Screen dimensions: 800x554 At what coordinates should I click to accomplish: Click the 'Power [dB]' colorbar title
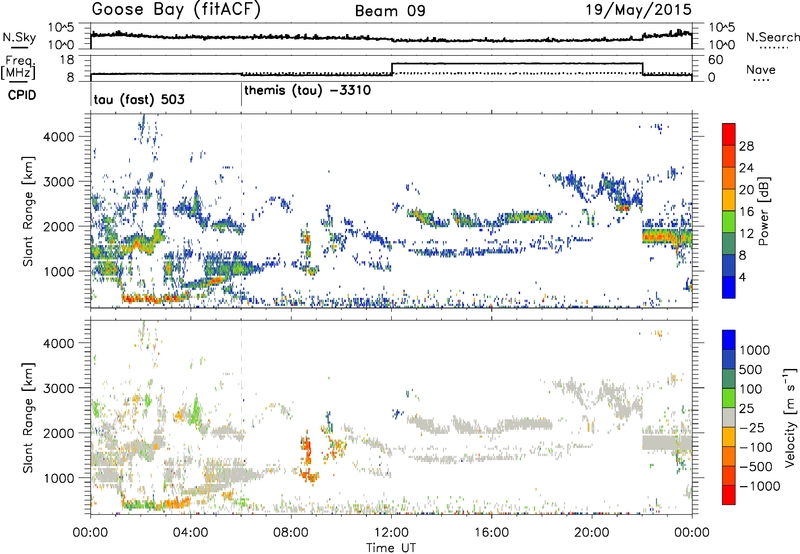point(763,211)
